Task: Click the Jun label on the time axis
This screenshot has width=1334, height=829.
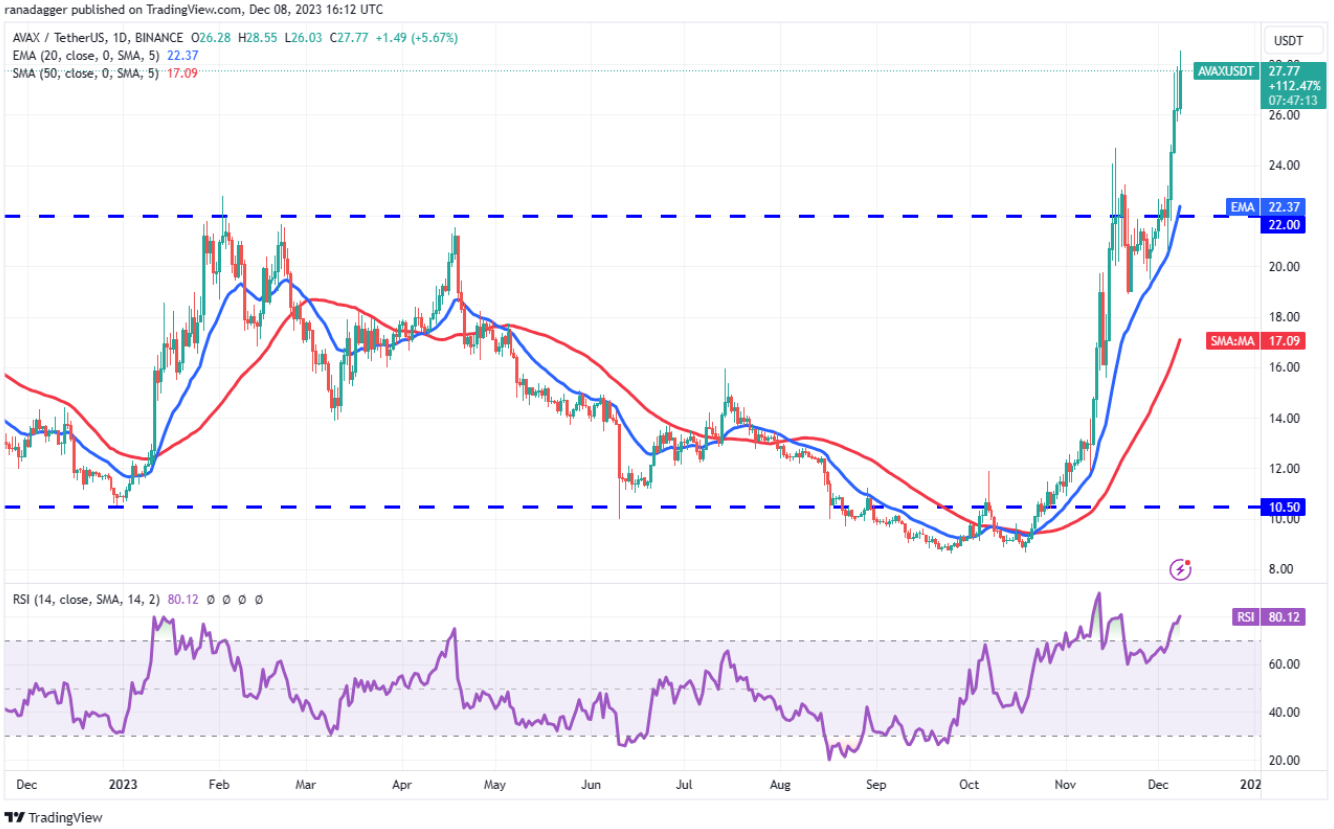Action: (x=592, y=786)
